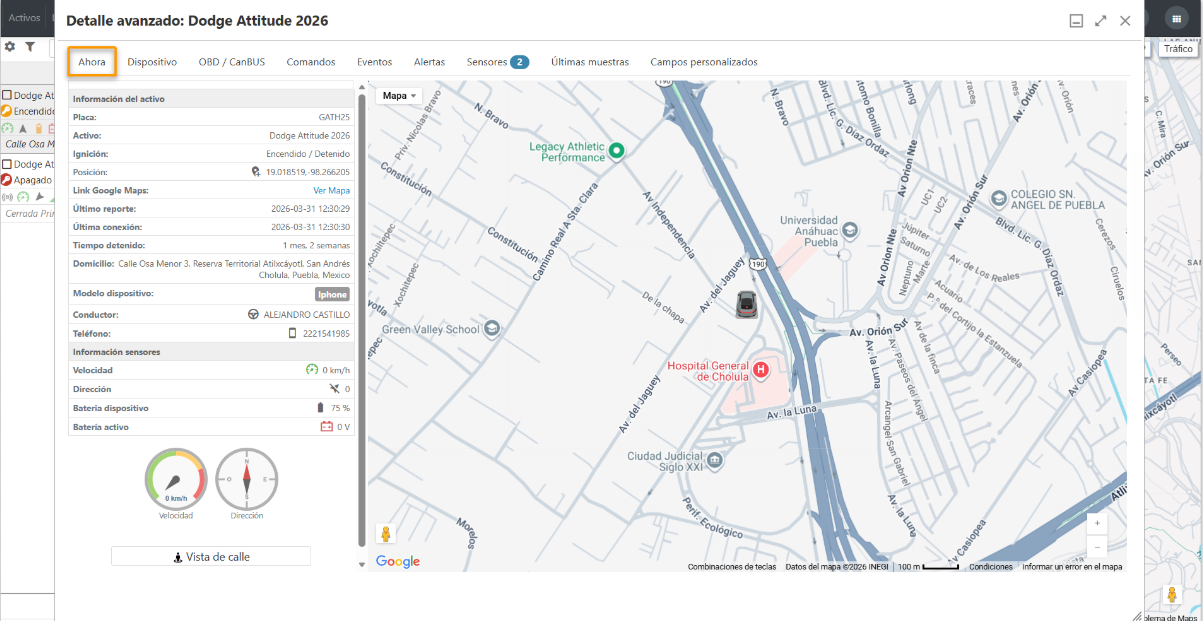The width and height of the screenshot is (1203, 621).
Task: Open the OBD / CanBUS tab
Action: [232, 62]
